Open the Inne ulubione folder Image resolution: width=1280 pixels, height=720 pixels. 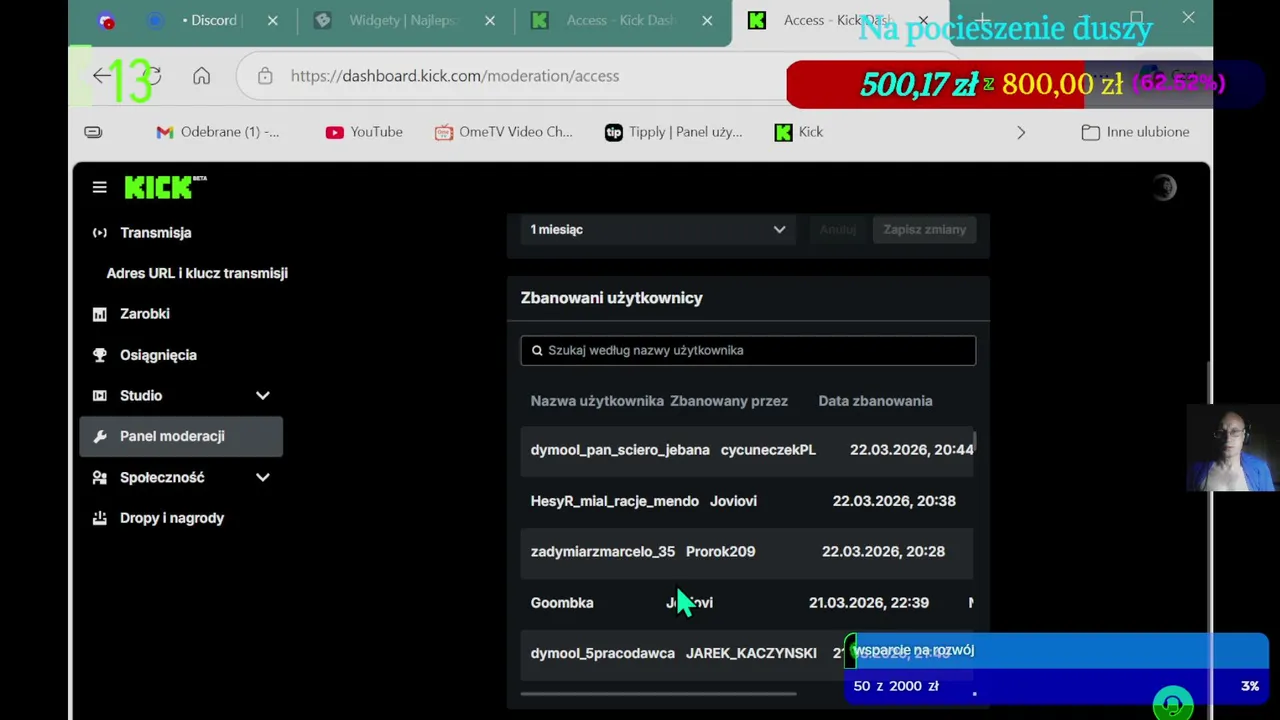click(x=1135, y=132)
